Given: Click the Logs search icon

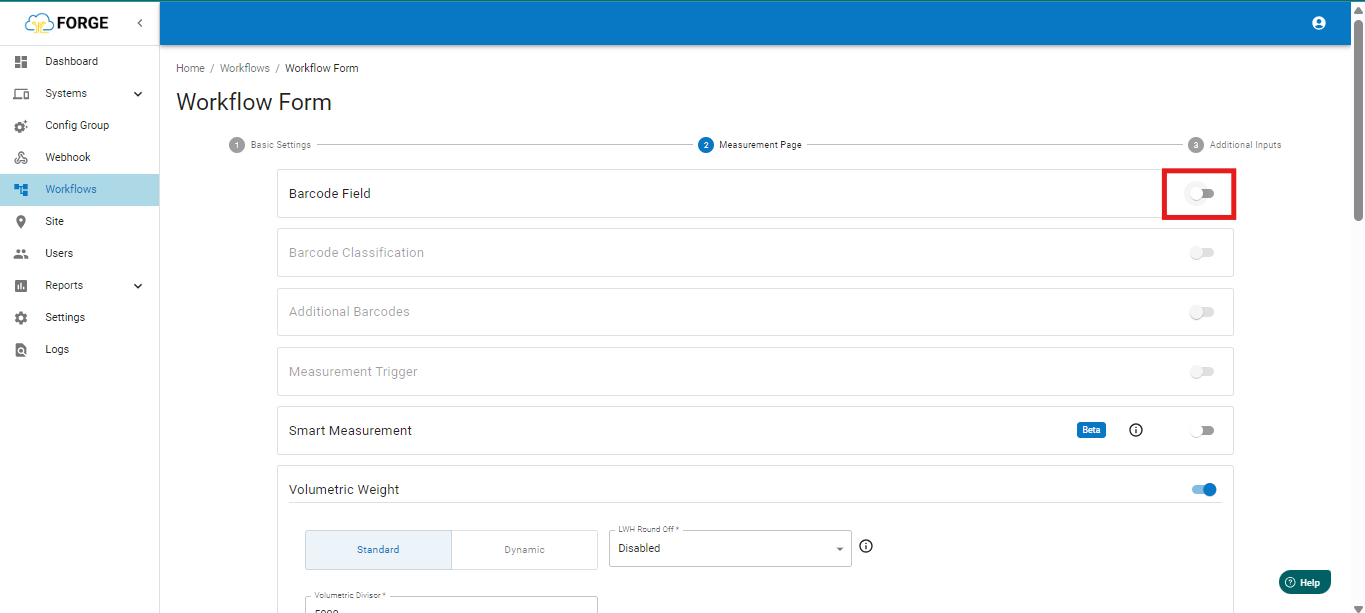Looking at the screenshot, I should [x=21, y=350].
